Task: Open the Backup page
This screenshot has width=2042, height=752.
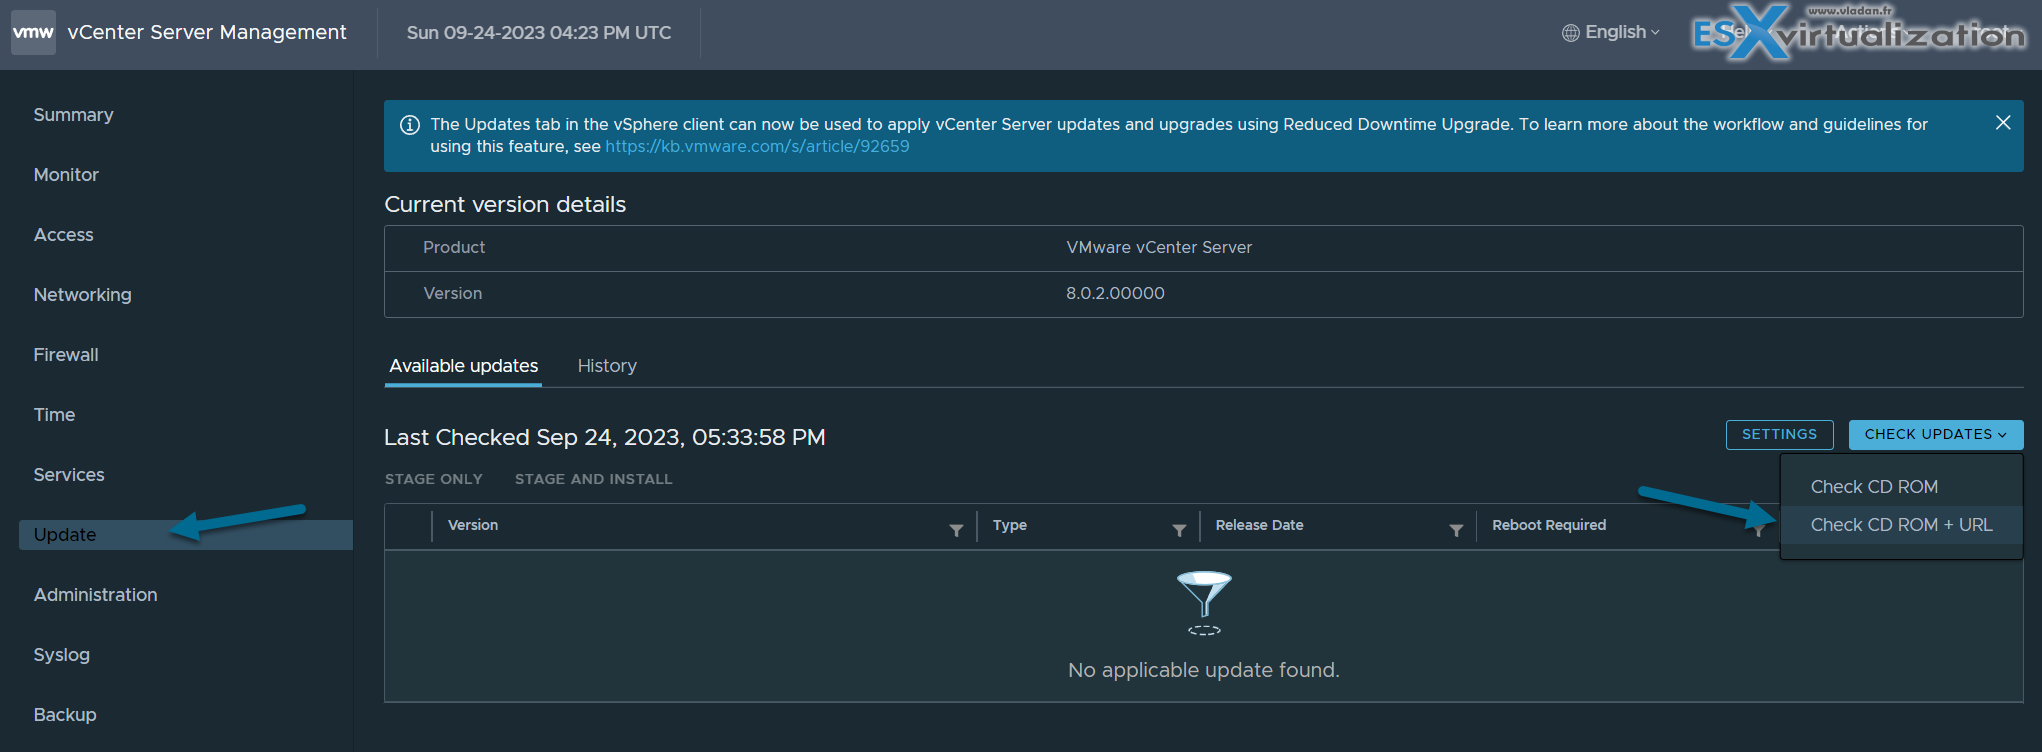Action: [x=65, y=715]
